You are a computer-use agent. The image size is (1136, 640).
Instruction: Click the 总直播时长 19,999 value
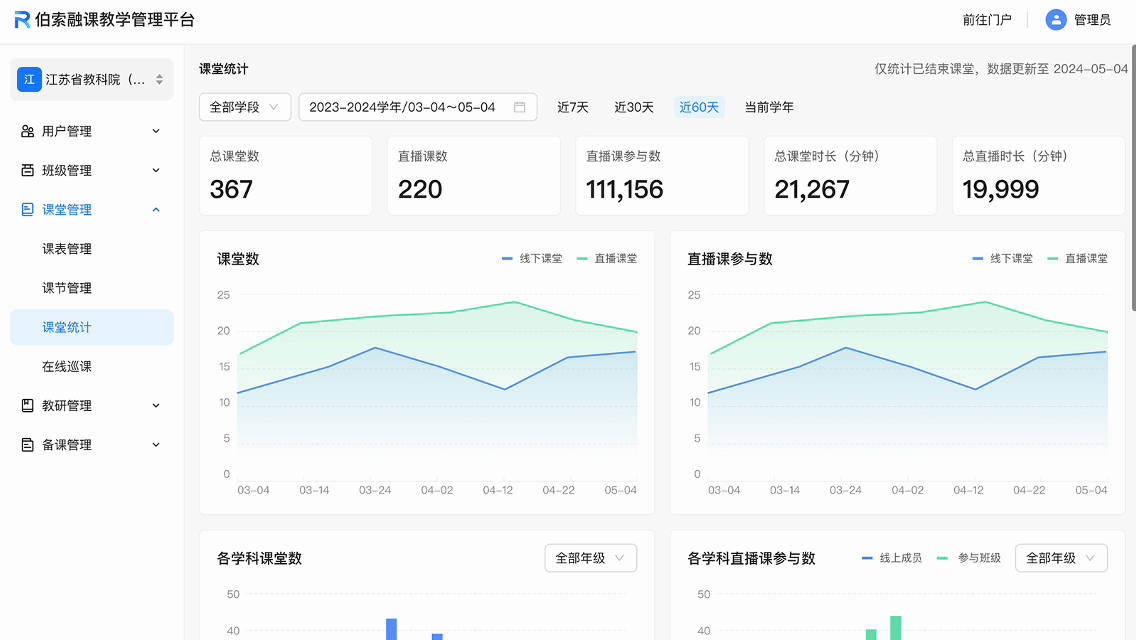pos(1001,189)
